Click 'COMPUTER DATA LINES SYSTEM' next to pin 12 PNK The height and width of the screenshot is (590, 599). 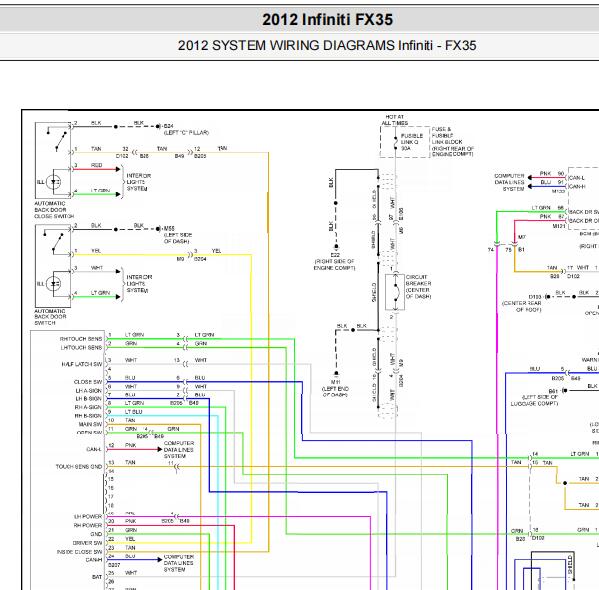tap(179, 449)
